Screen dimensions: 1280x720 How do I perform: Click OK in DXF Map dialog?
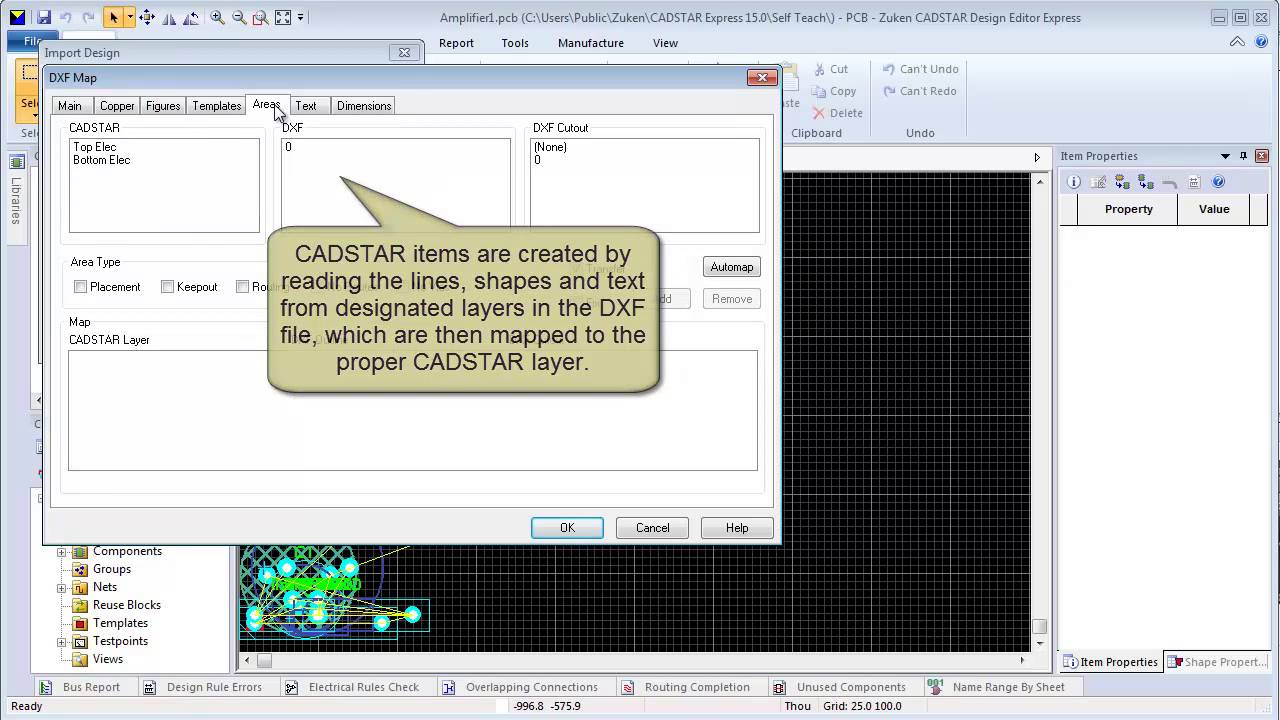[567, 528]
